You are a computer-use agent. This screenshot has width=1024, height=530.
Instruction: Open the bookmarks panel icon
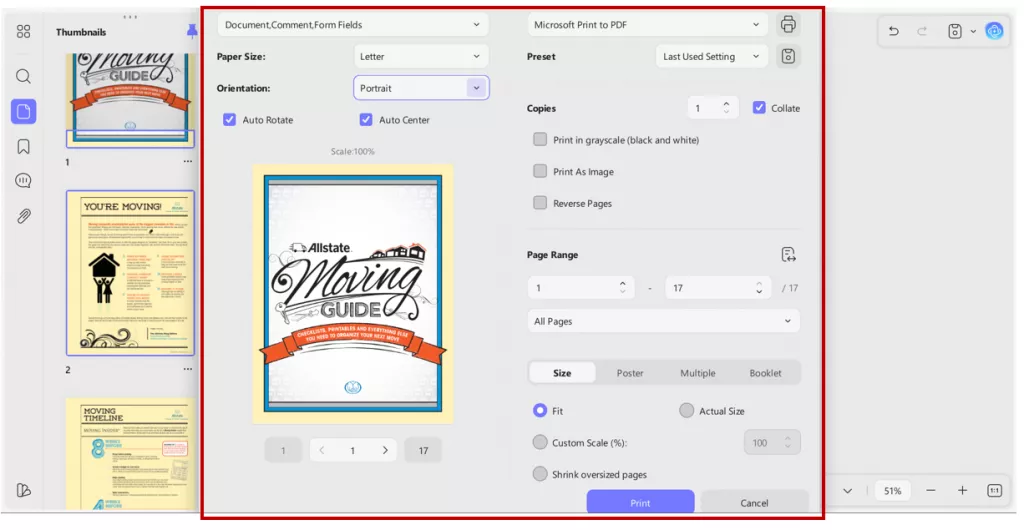click(24, 146)
